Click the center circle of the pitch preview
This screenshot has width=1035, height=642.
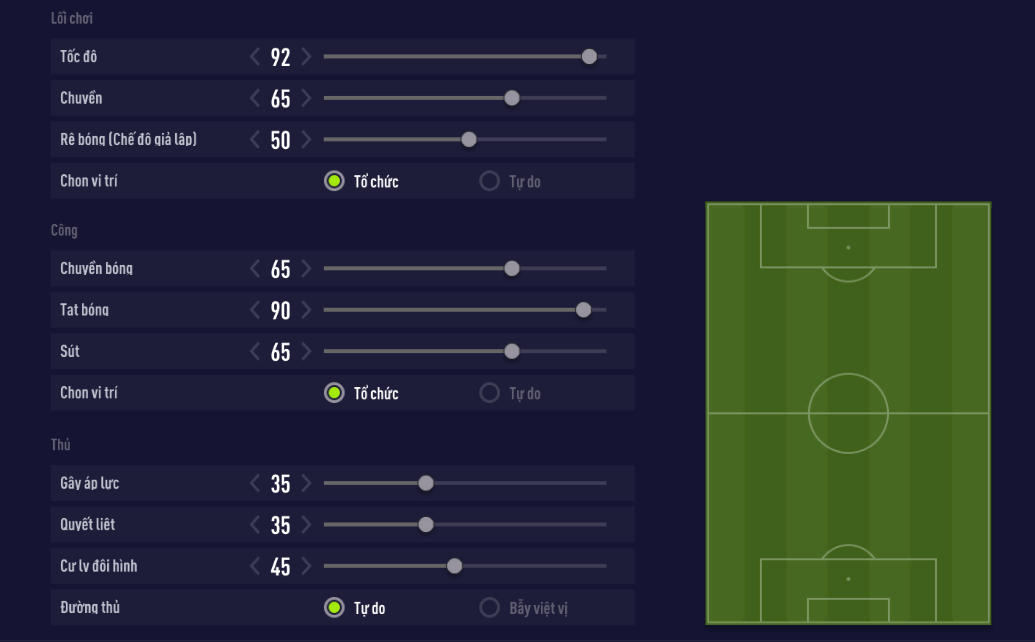pos(848,413)
